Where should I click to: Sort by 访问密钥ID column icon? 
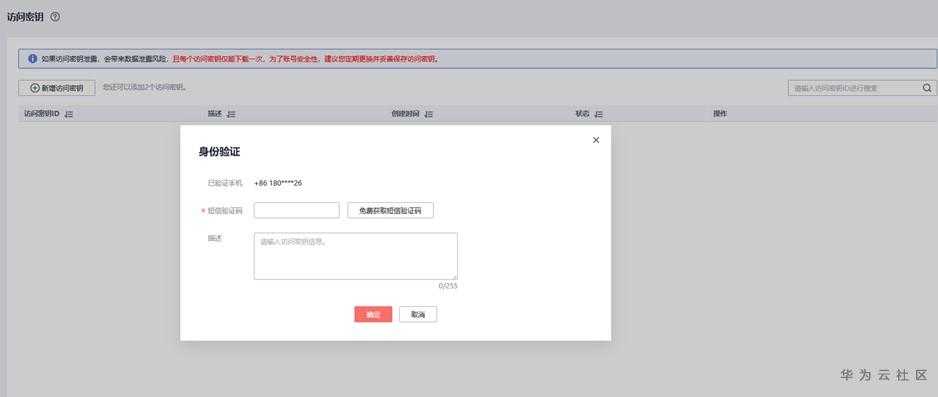tap(69, 114)
